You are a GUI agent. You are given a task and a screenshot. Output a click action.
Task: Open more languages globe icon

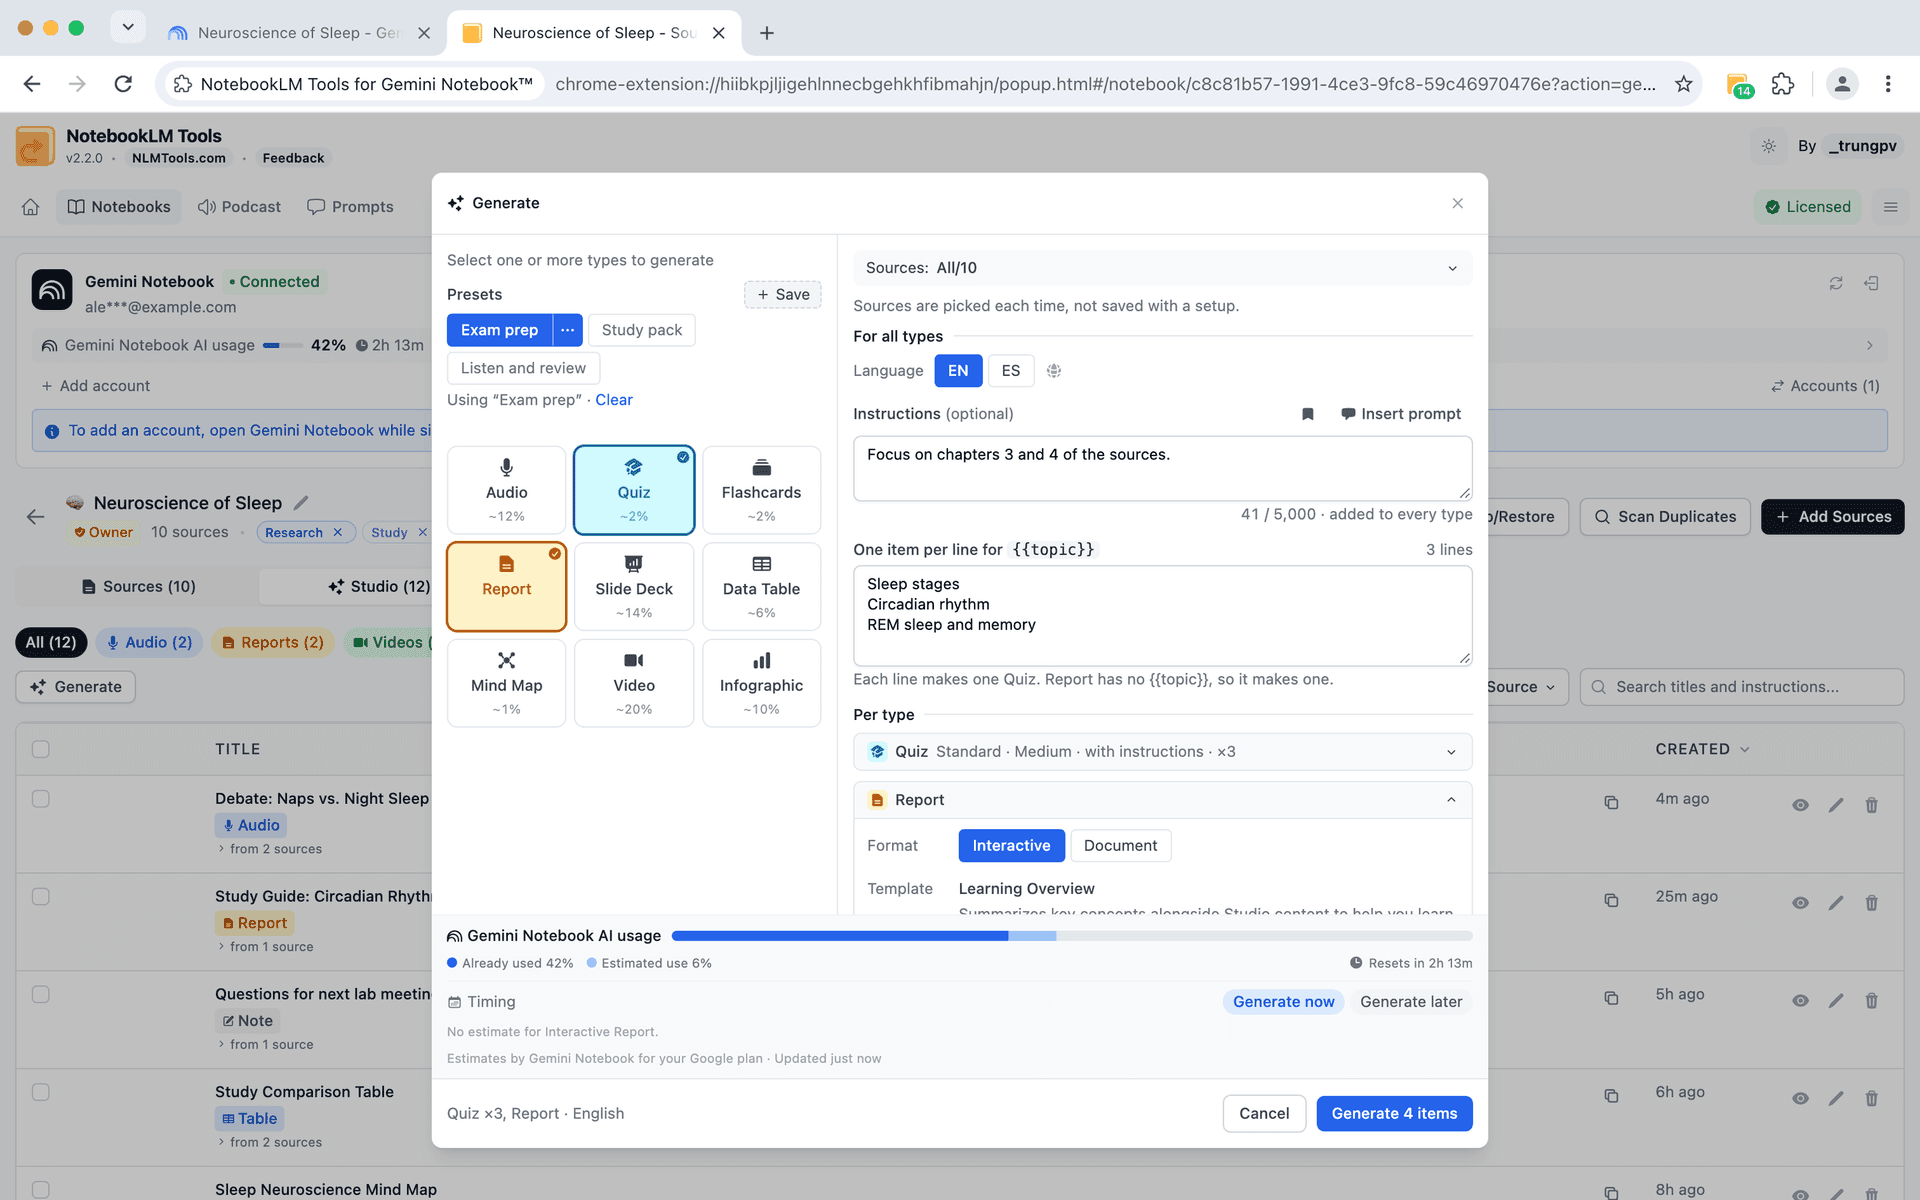point(1054,371)
